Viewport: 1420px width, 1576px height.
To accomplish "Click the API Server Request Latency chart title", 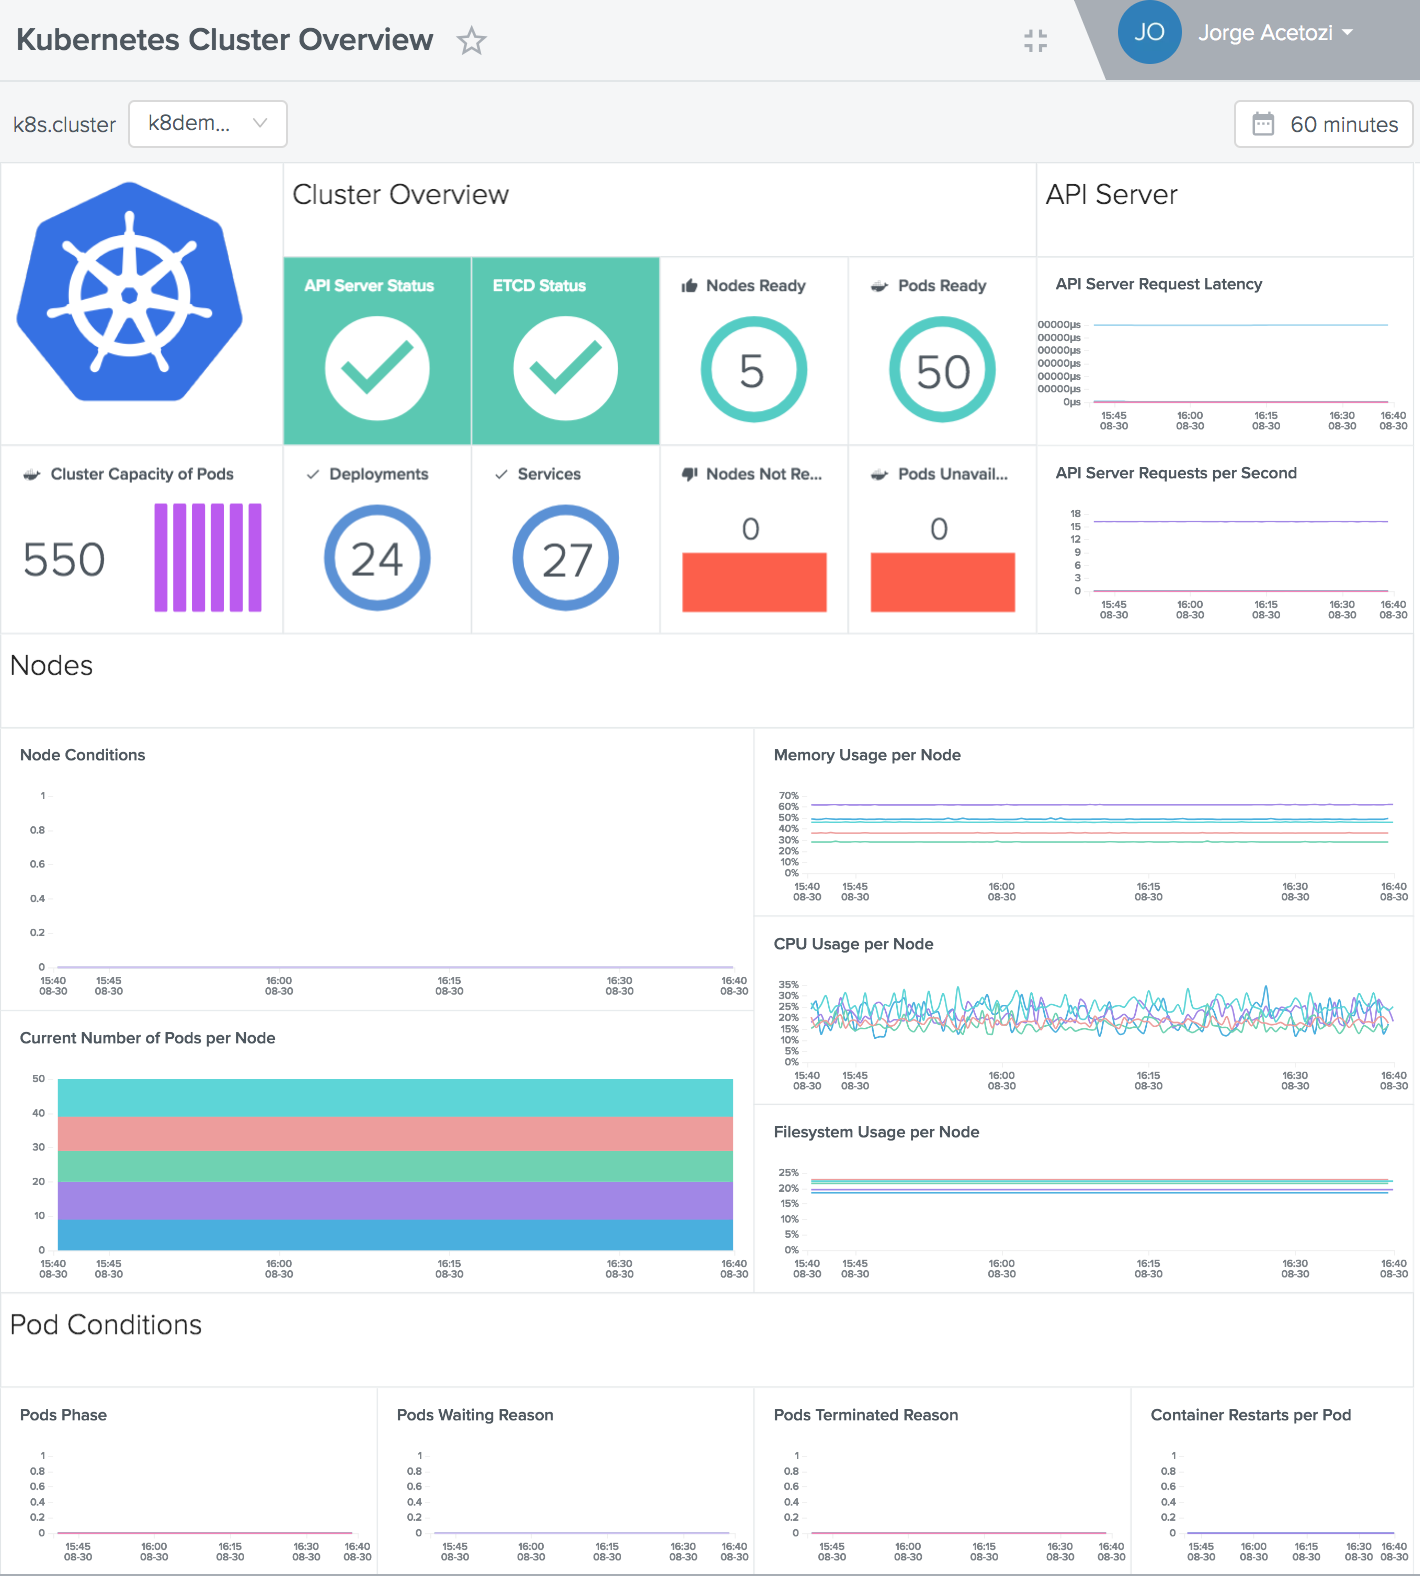I will 1159,284.
